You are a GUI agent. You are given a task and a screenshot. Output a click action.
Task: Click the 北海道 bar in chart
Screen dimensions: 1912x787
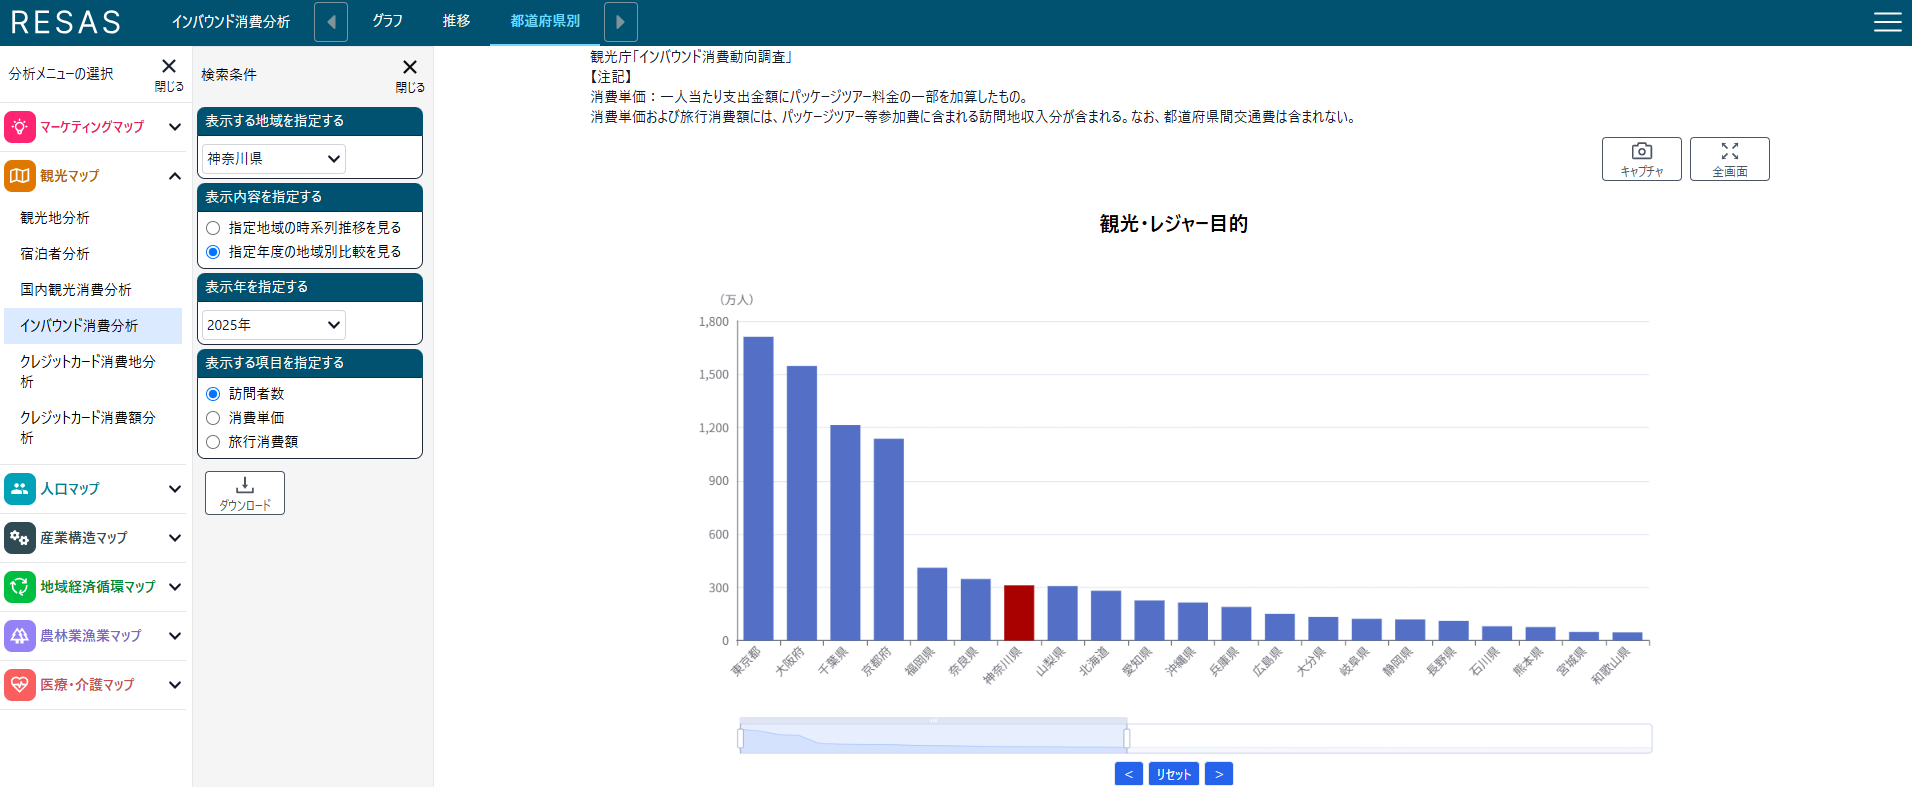point(1106,616)
